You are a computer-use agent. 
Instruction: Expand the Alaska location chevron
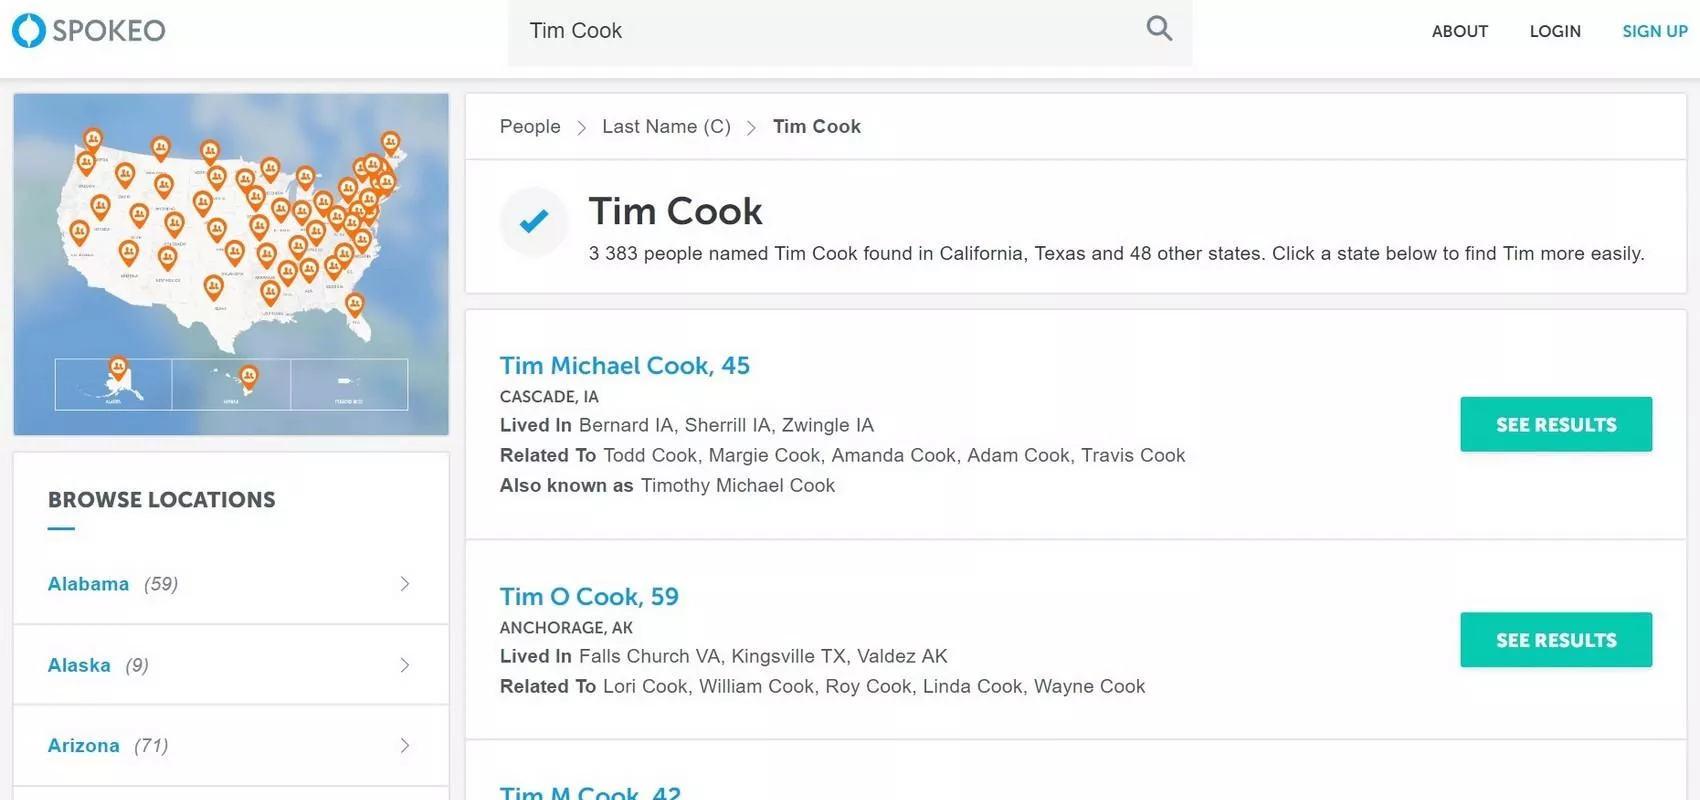click(x=405, y=665)
